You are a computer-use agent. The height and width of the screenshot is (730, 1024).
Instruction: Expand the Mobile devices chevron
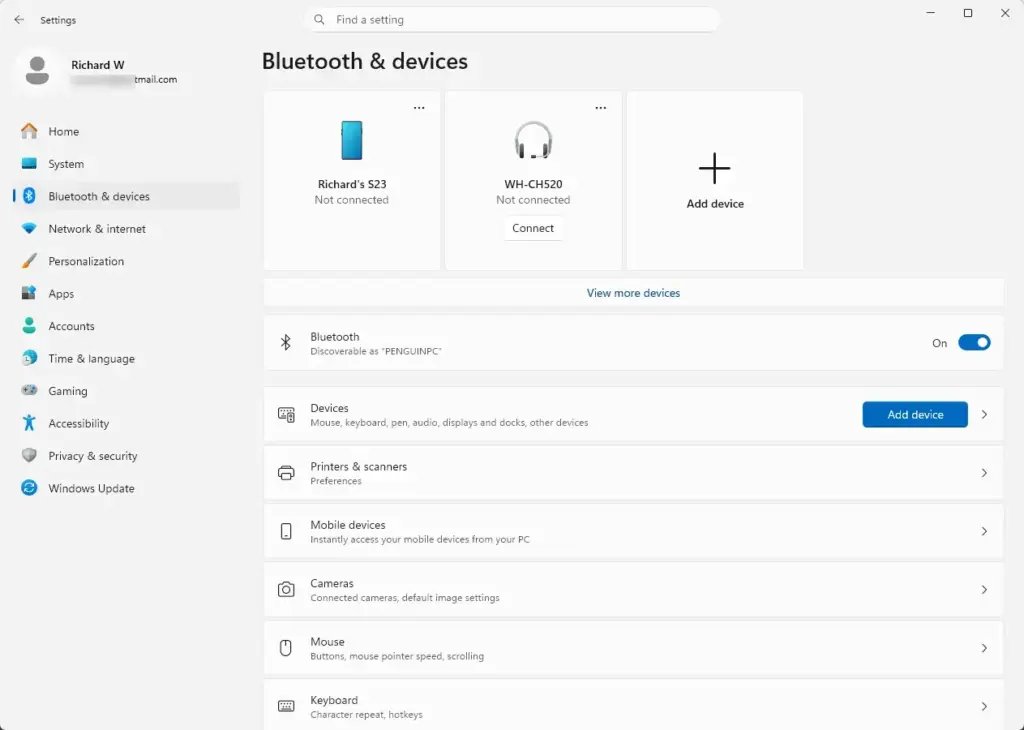coord(984,532)
